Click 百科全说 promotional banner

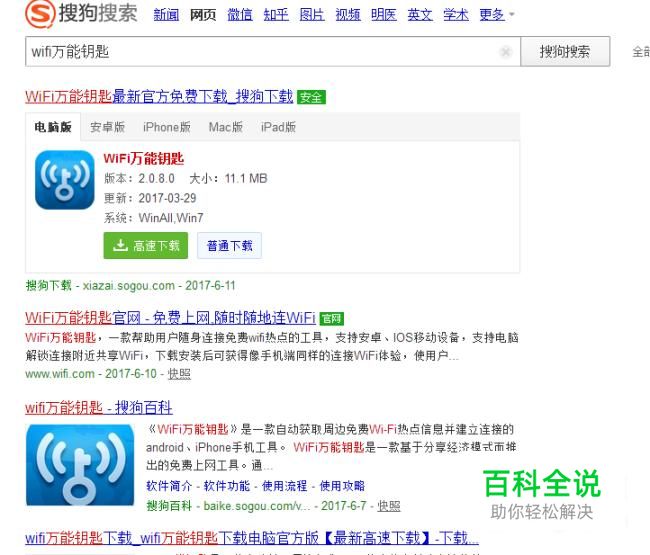coord(542,494)
